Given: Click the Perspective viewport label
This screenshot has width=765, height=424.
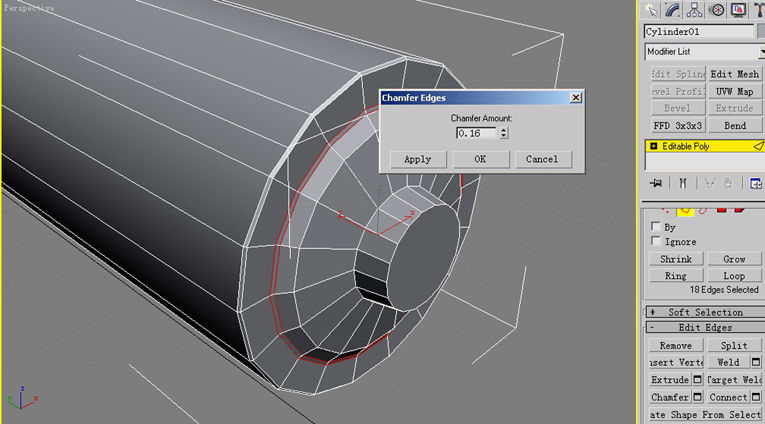Looking at the screenshot, I should [29, 8].
